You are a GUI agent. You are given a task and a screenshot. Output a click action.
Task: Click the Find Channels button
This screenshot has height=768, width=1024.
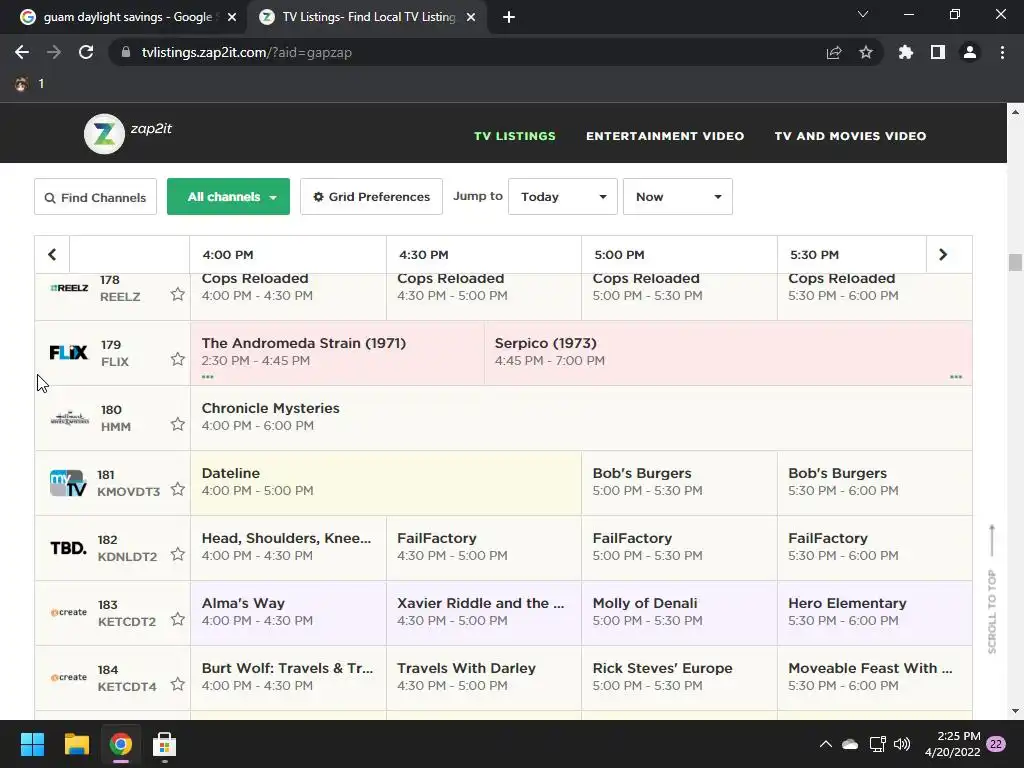[x=95, y=197]
